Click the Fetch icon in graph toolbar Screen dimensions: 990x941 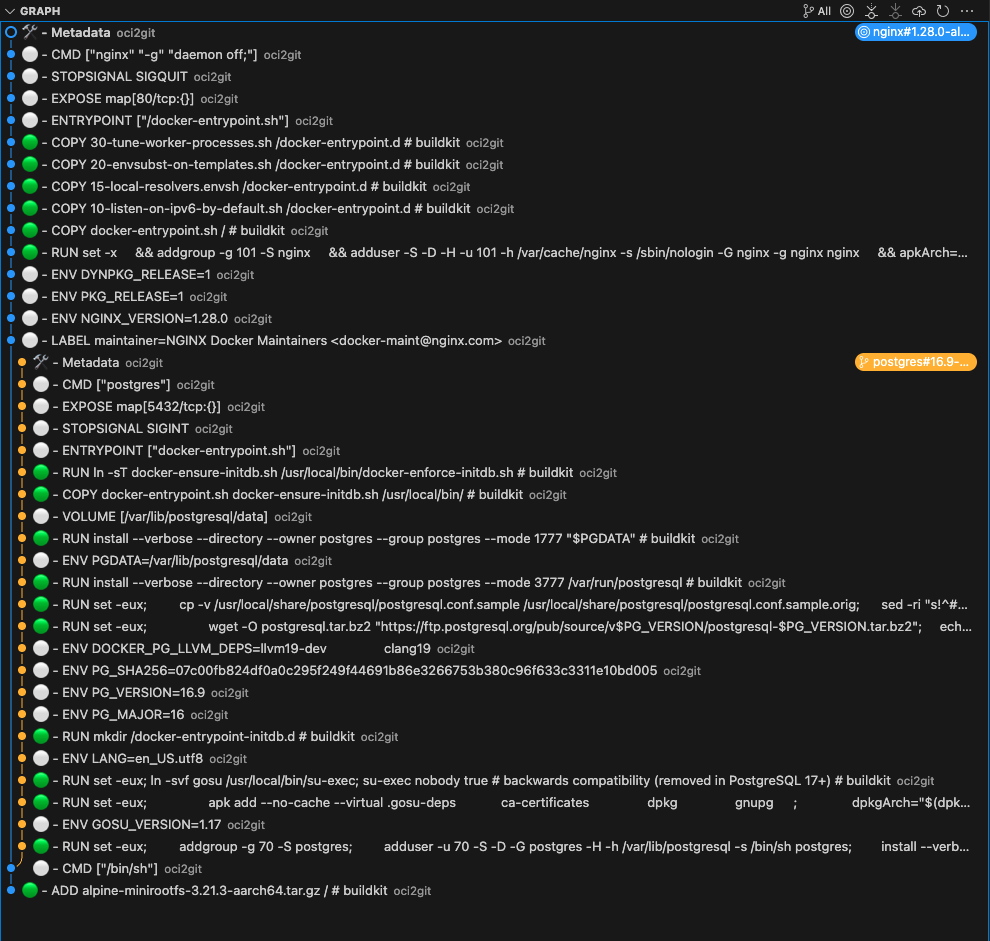[x=871, y=11]
